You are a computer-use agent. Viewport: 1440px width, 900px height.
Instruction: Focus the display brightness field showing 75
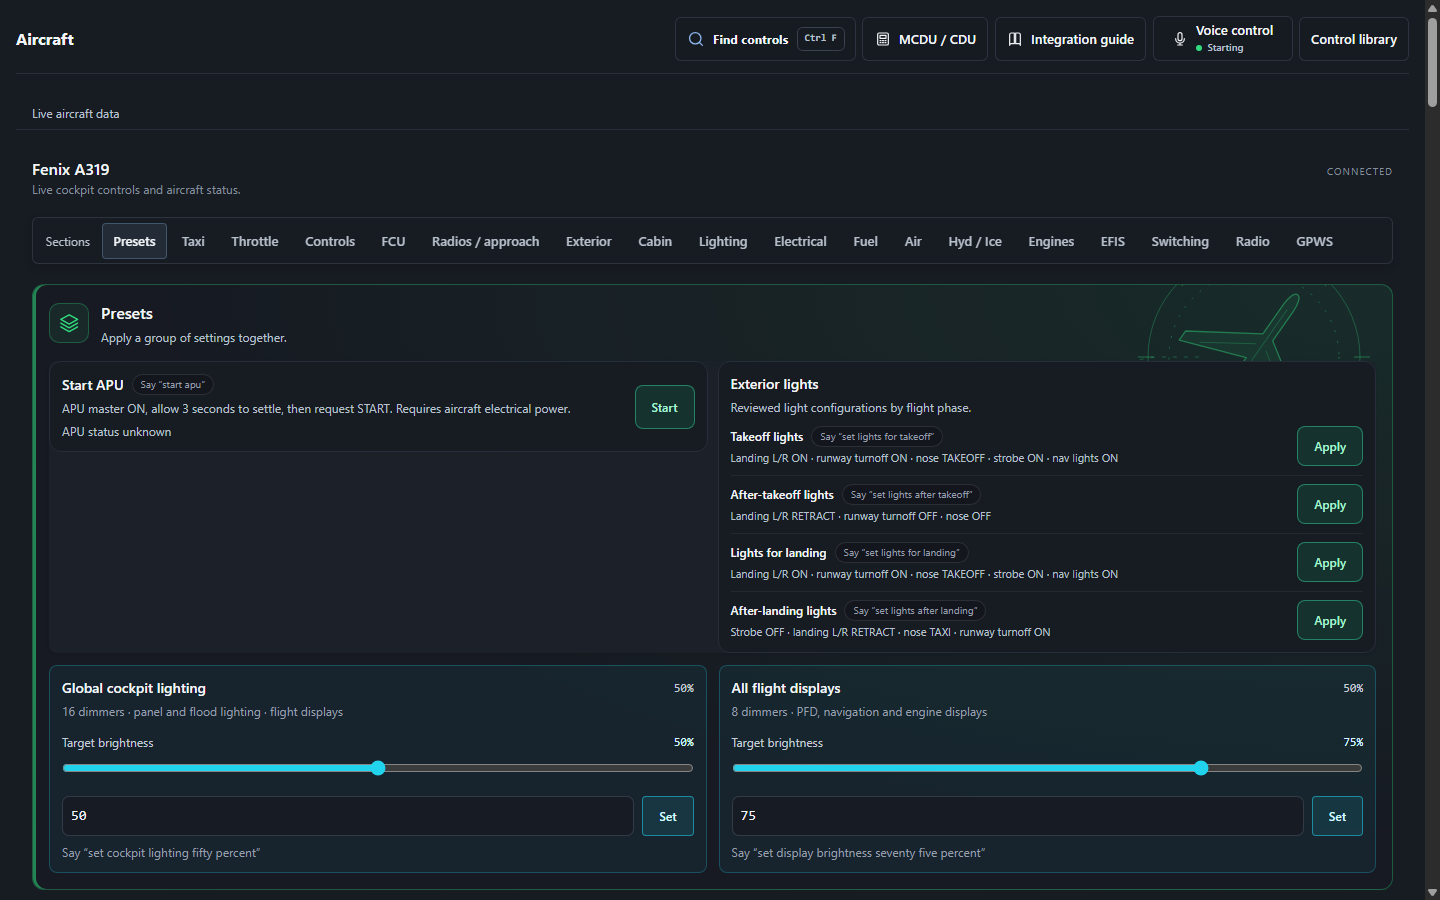(1017, 816)
